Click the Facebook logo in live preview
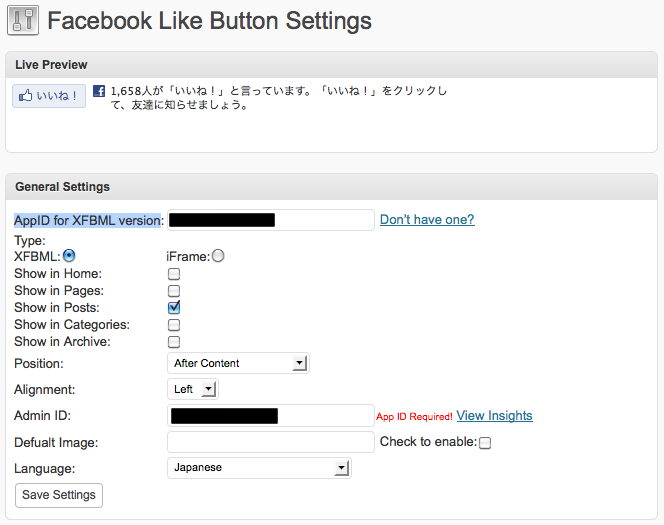Image resolution: width=664 pixels, height=525 pixels. (99, 91)
